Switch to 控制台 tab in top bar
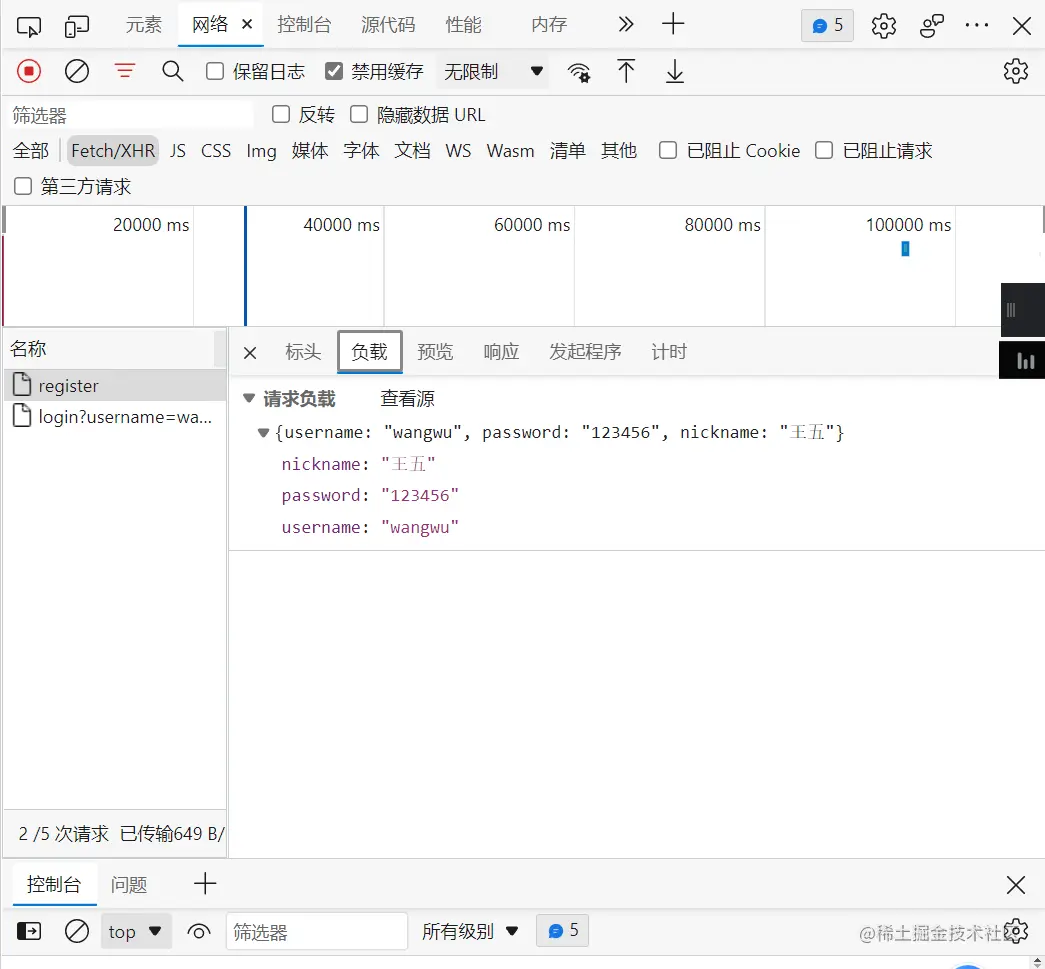The height and width of the screenshot is (969, 1045). click(304, 25)
